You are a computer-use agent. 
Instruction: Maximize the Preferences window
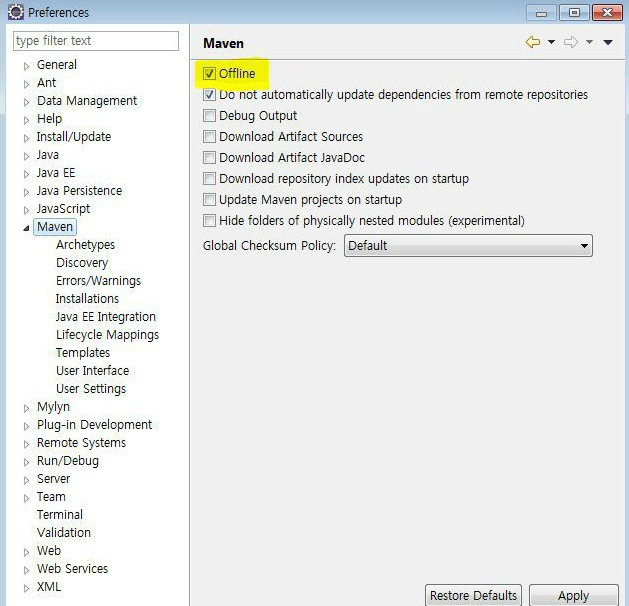pyautogui.click(x=574, y=13)
